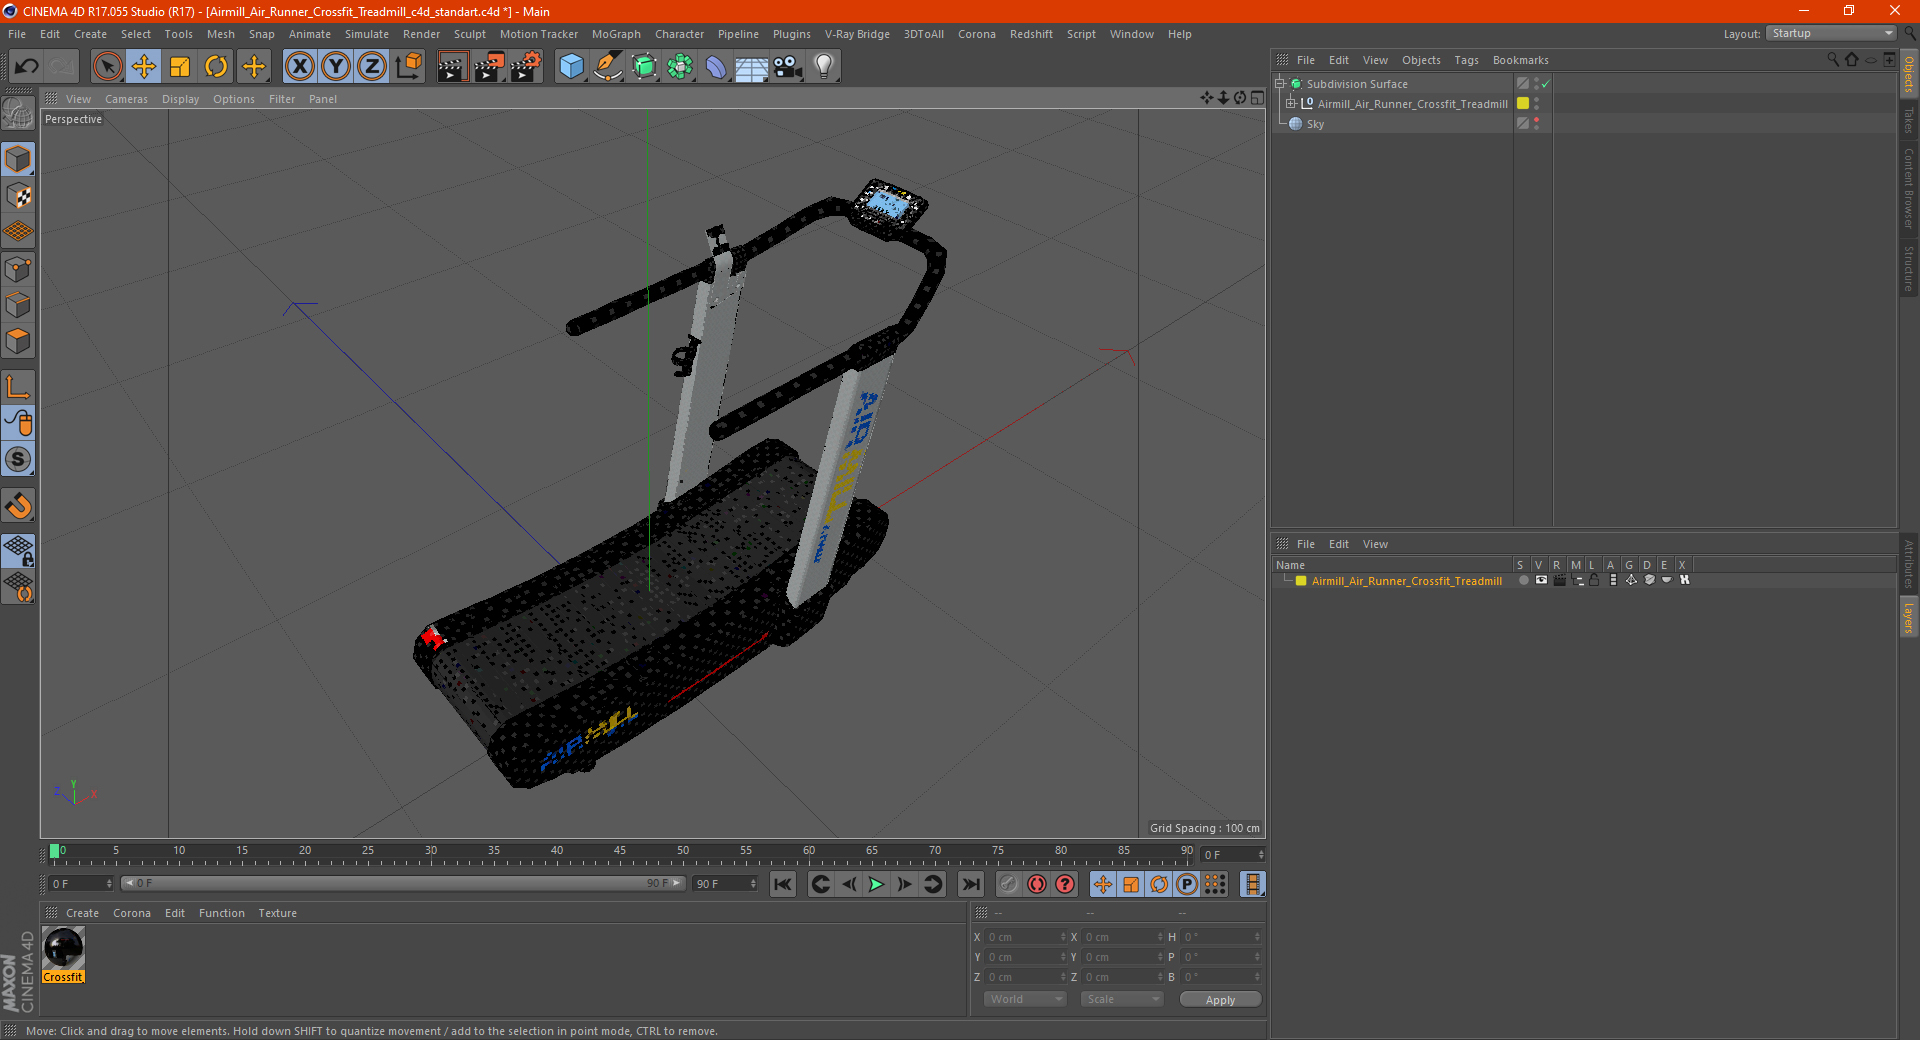Screen dimensions: 1920x1040
Task: Open viewport Cameras menu
Action: [x=126, y=99]
